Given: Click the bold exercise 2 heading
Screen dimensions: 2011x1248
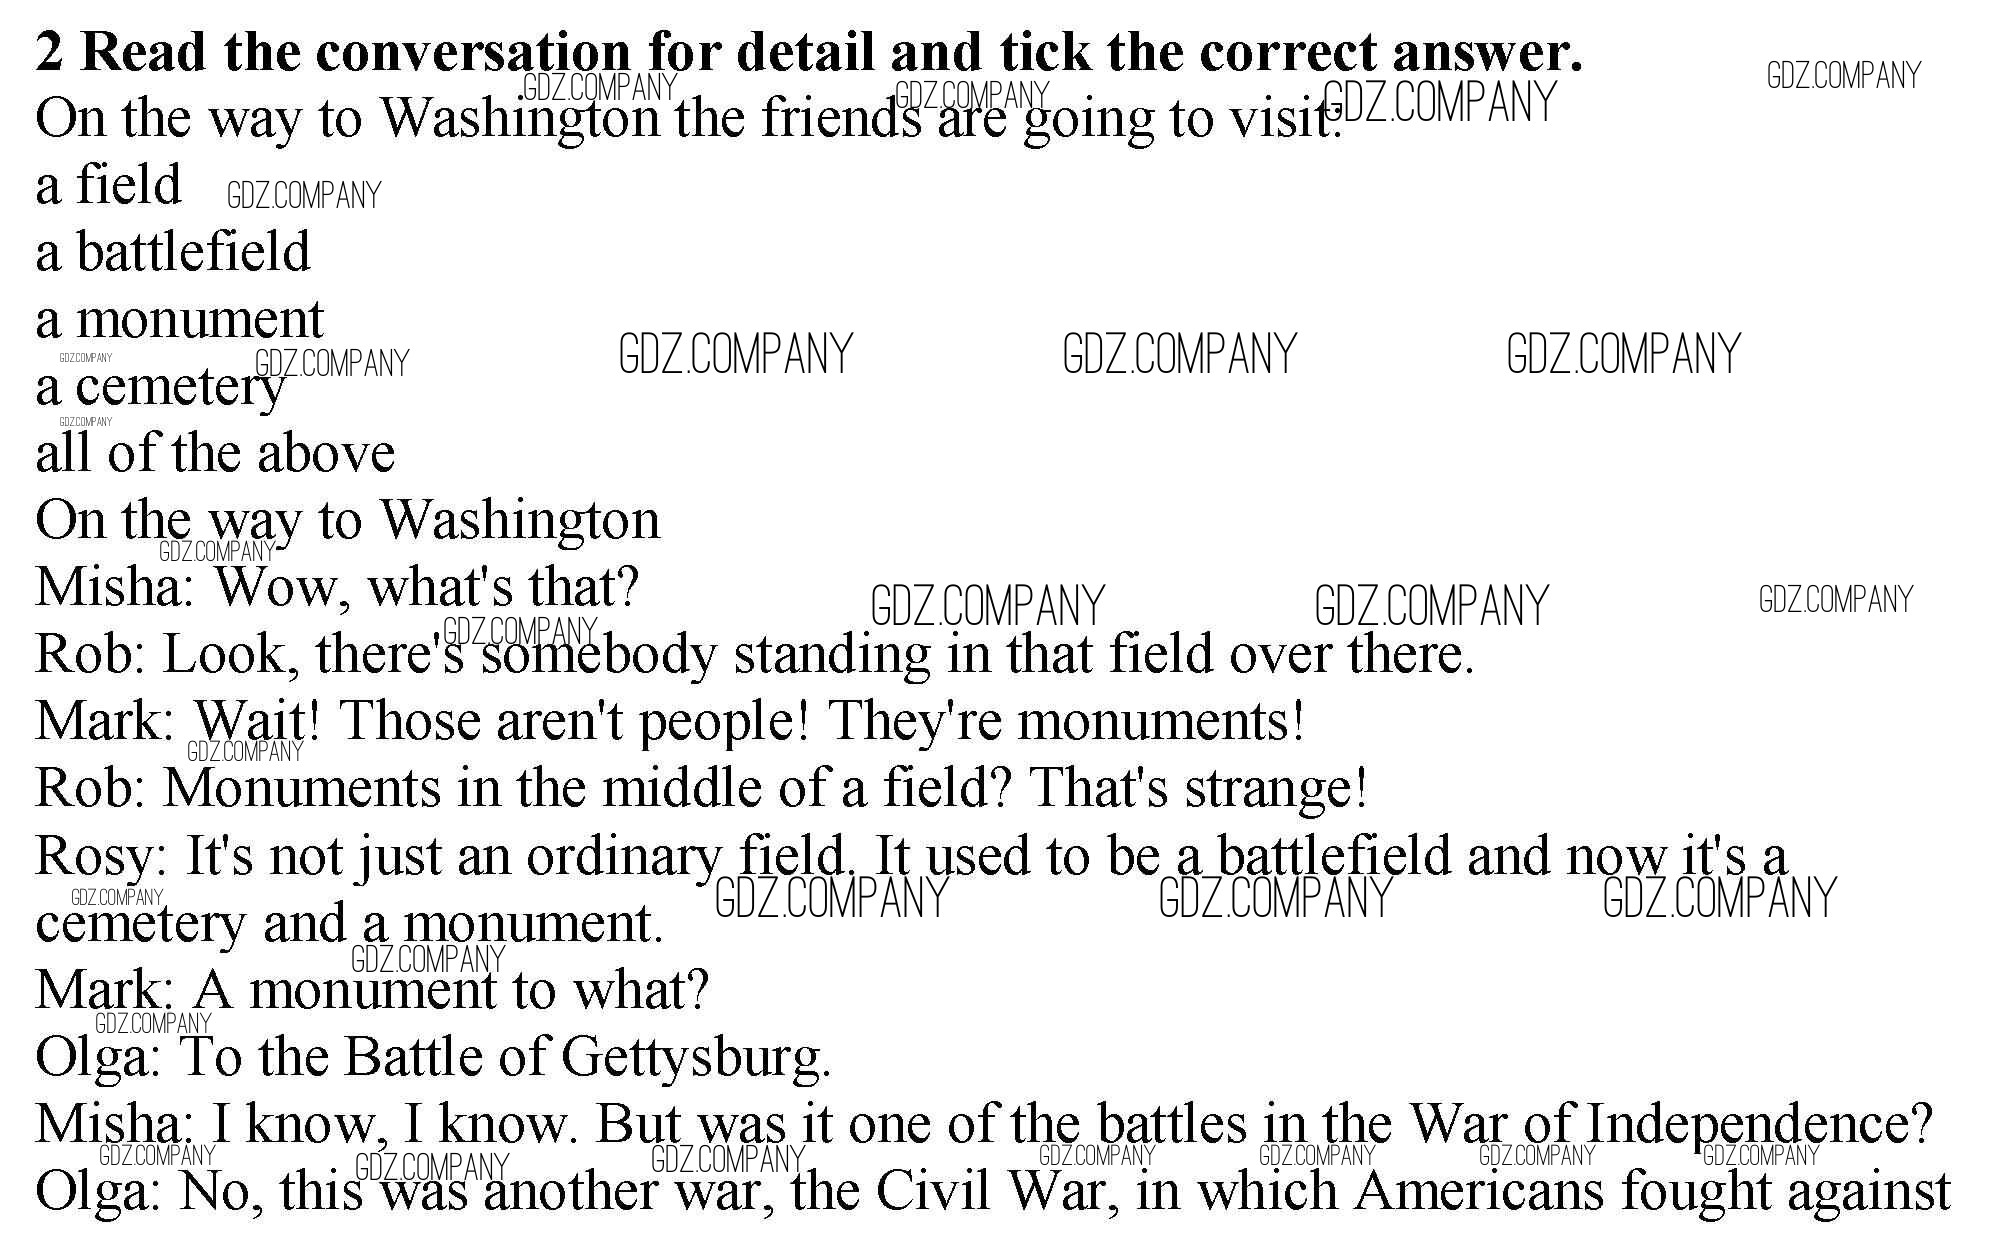Looking at the screenshot, I should 810,52.
